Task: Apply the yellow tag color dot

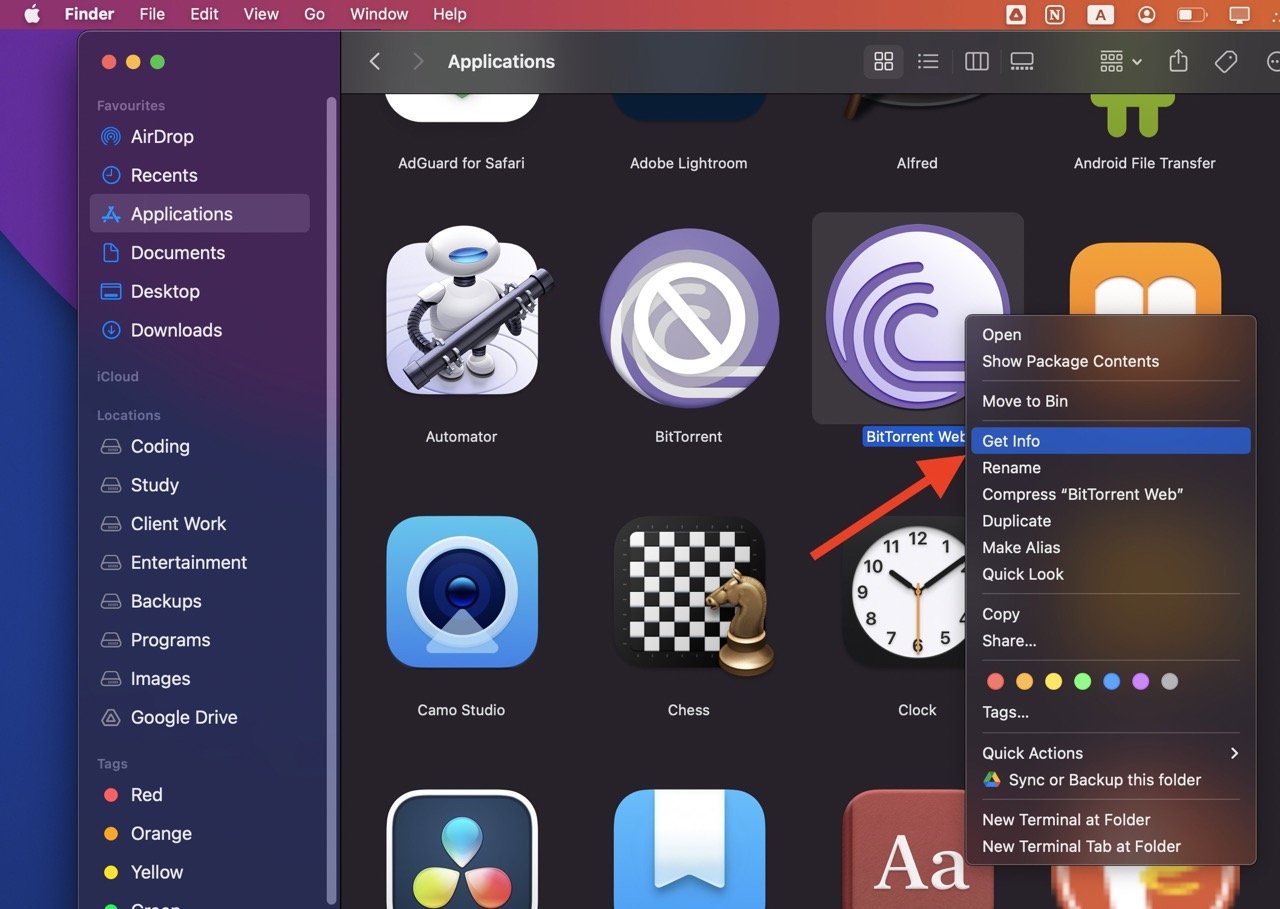Action: (1053, 681)
